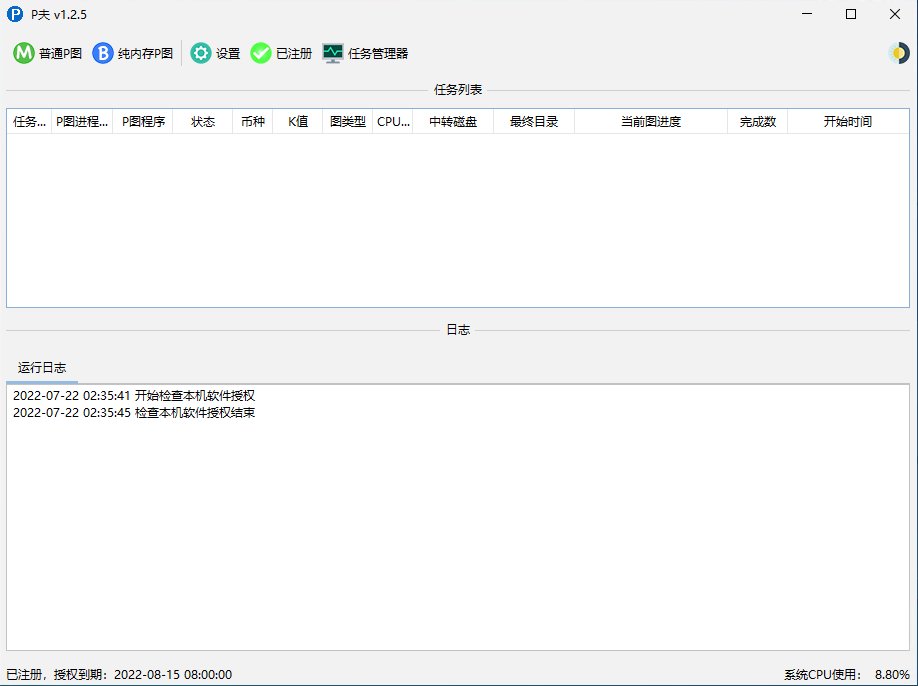
Task: Open 任务管理器 via the monitor icon
Action: 333,53
